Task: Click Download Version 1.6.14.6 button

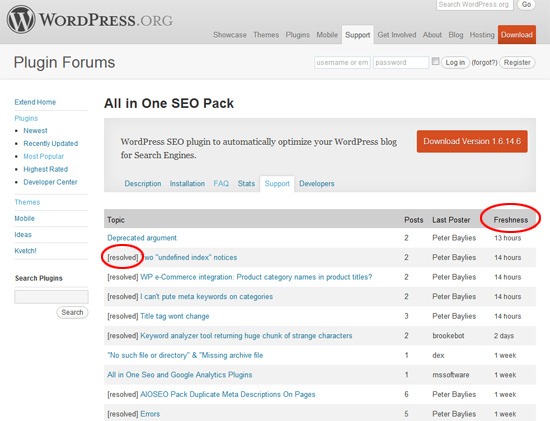Action: [472, 141]
